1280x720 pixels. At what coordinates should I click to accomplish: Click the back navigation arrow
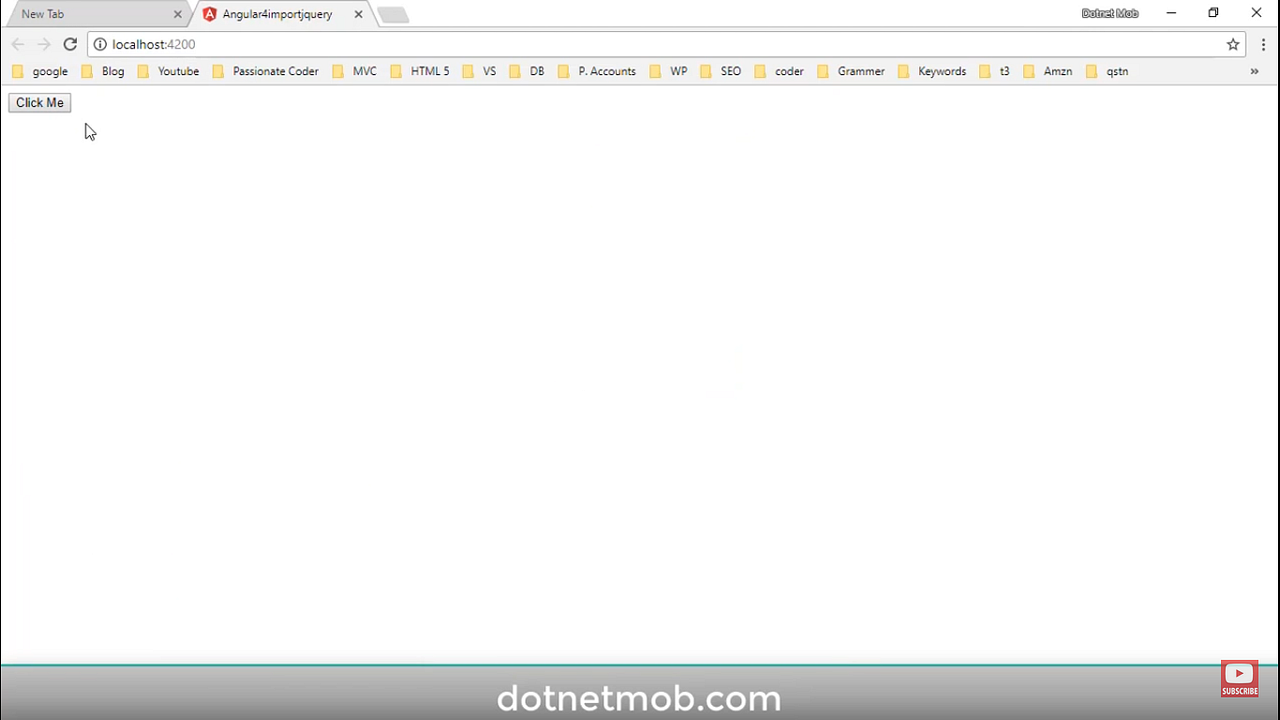(x=17, y=44)
